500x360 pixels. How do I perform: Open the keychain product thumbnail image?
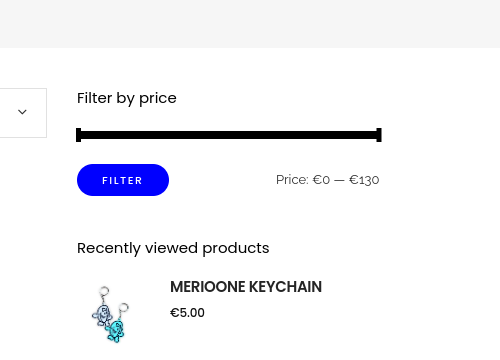click(x=110, y=314)
